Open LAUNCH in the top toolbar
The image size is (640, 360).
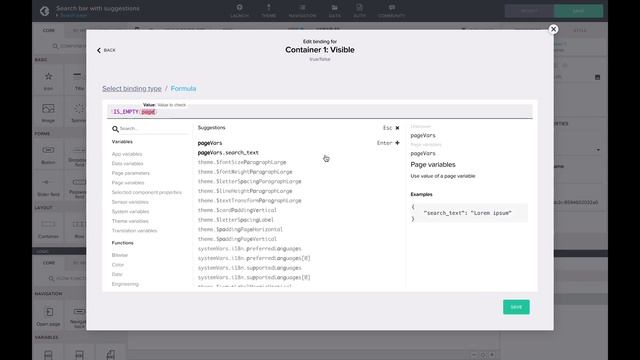[x=239, y=11]
